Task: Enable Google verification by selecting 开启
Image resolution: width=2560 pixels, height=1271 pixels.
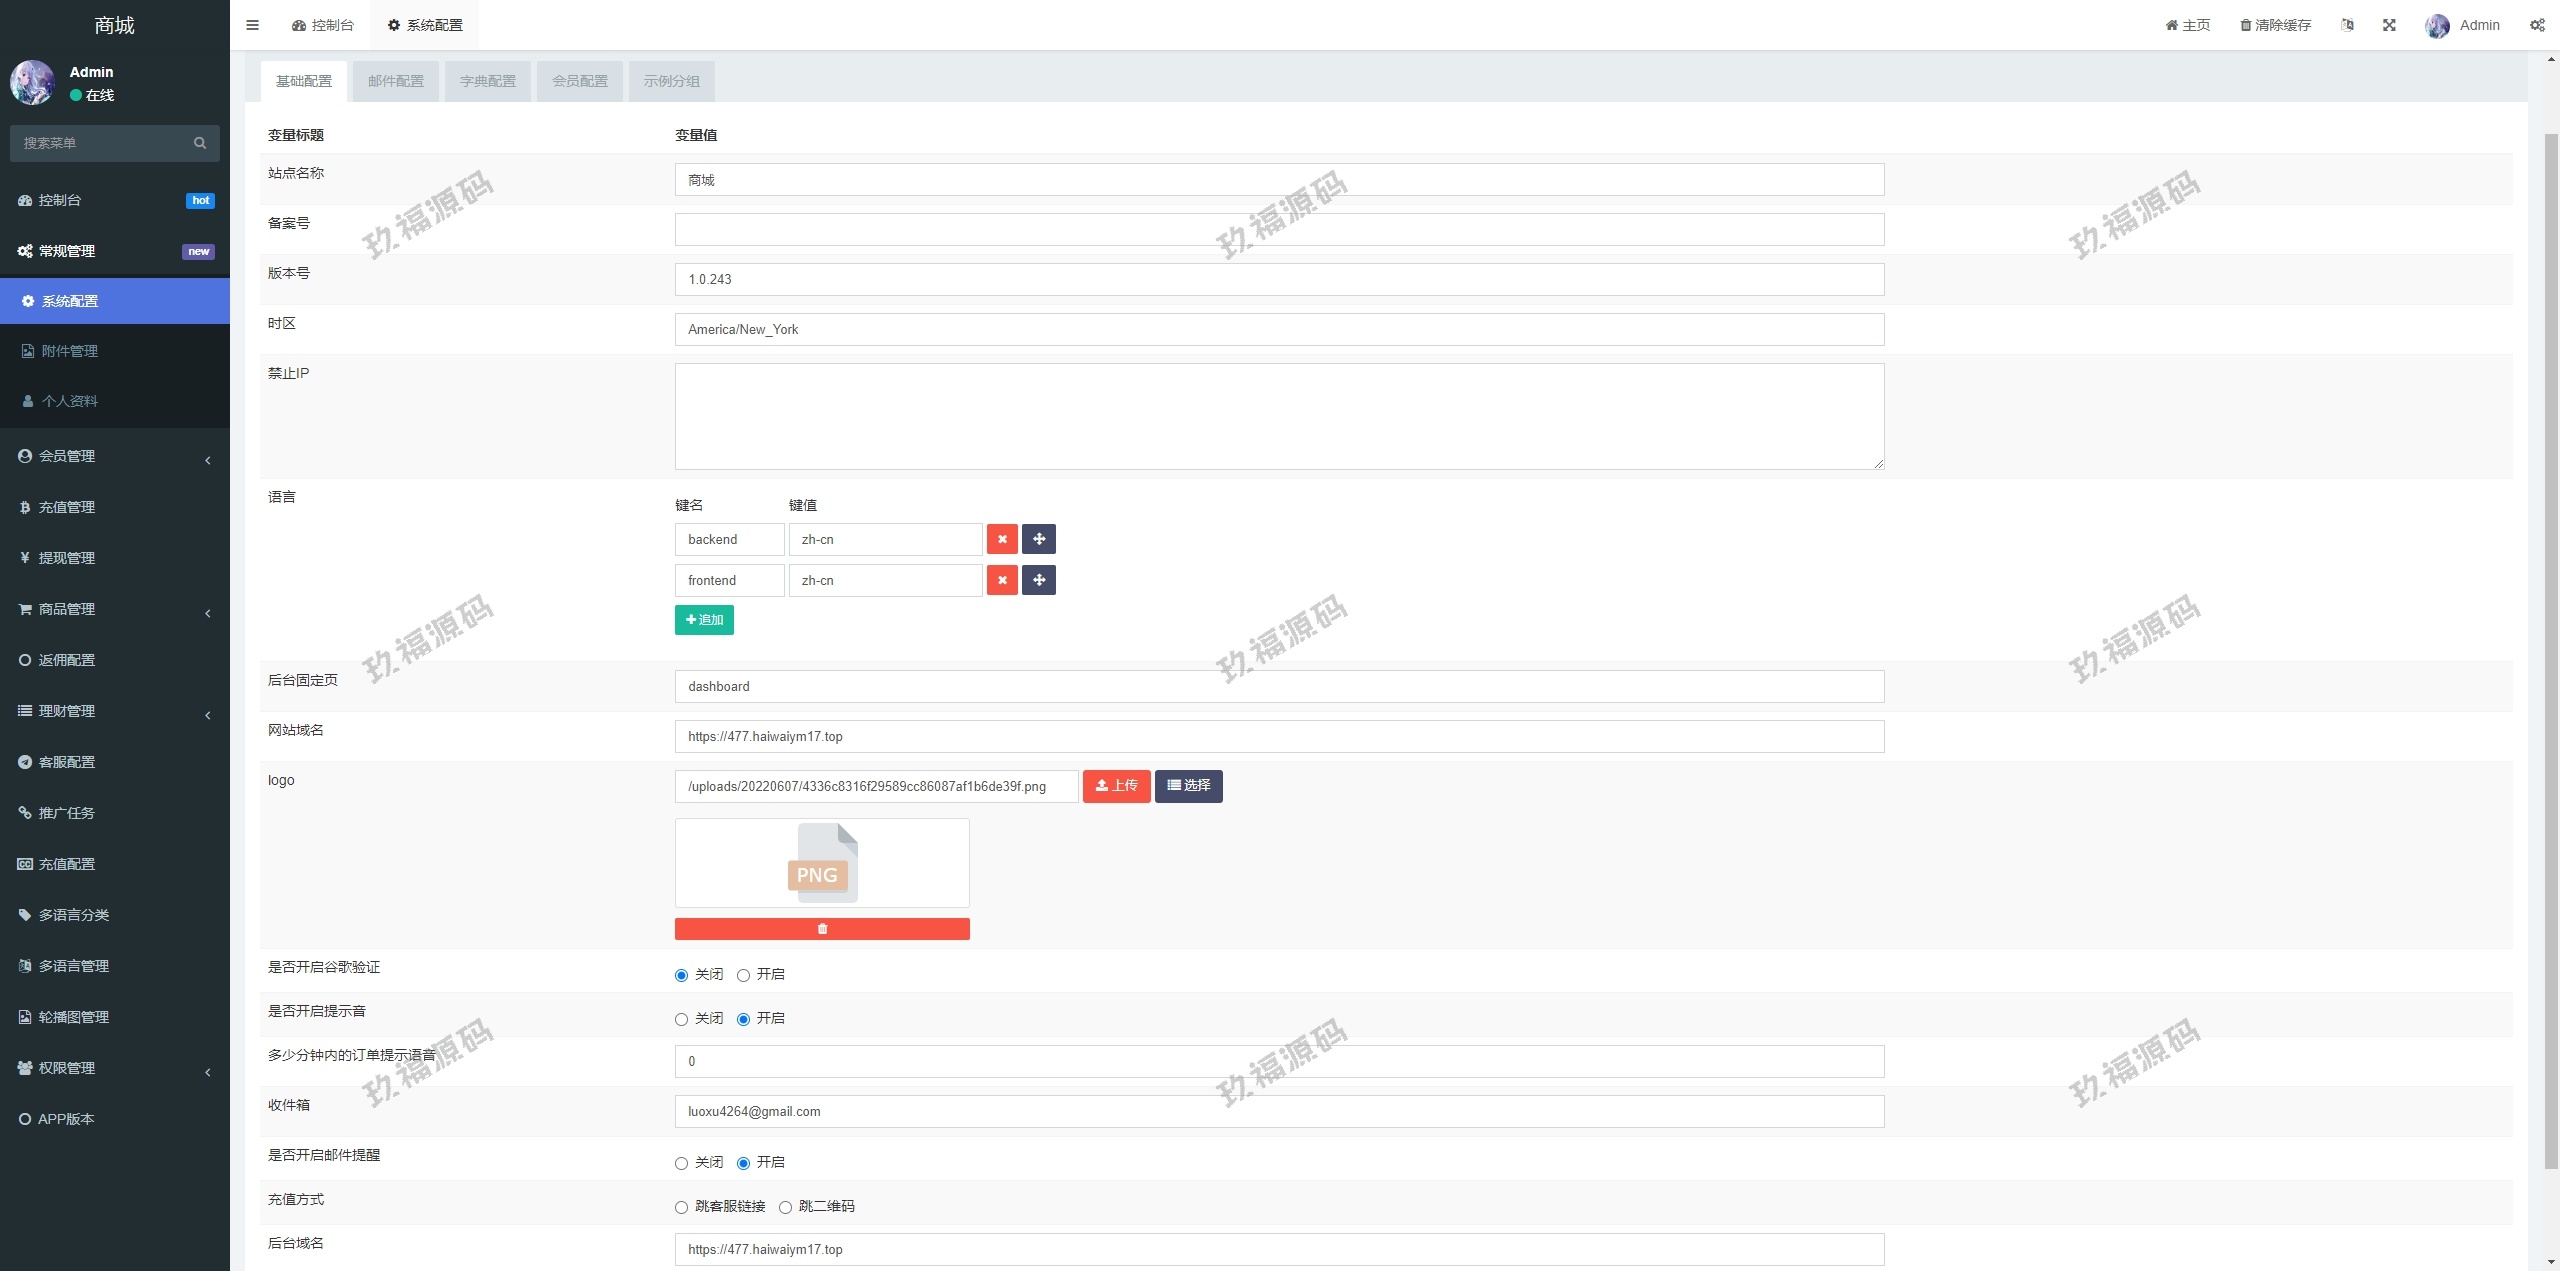Action: point(743,975)
